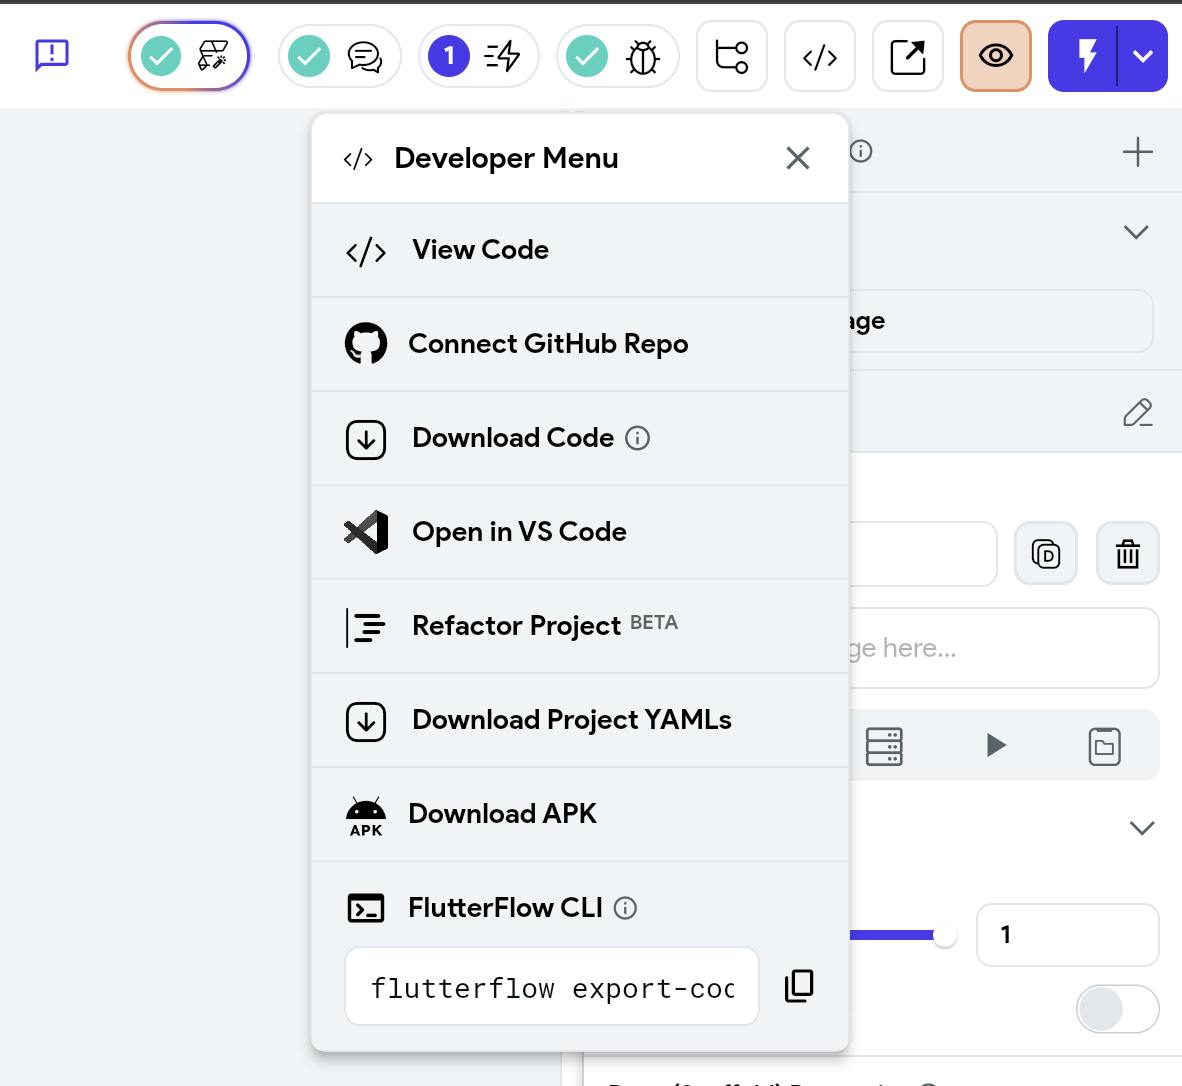Click the share/export external link icon
Image resolution: width=1182 pixels, height=1086 pixels.
point(908,56)
